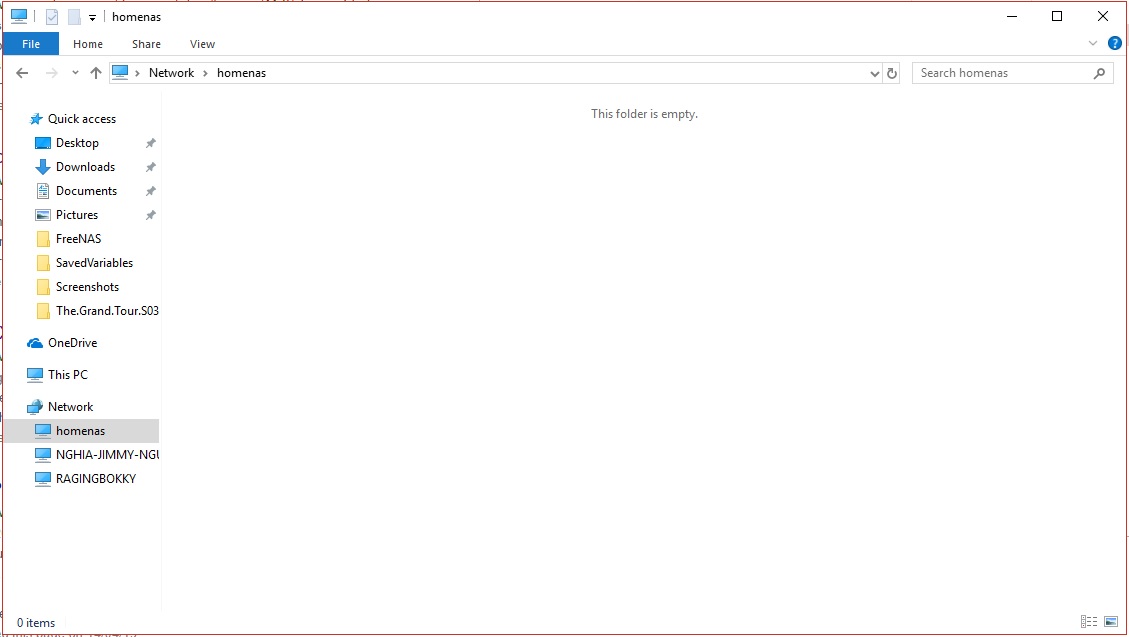1129x637 pixels.
Task: Switch to the Home ribbon tab
Action: [88, 44]
